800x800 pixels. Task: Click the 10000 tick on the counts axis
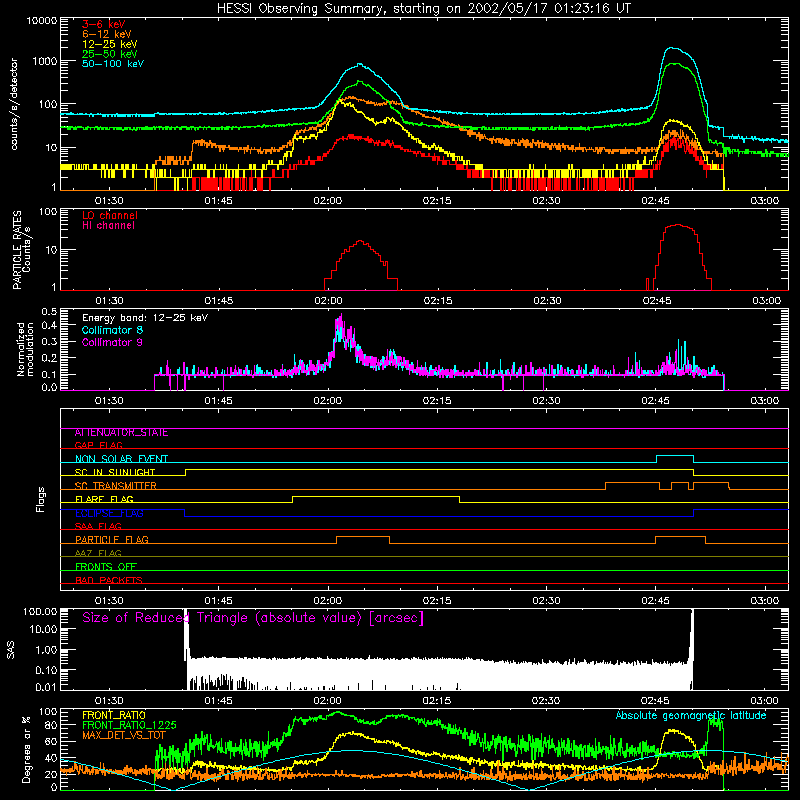(41, 21)
